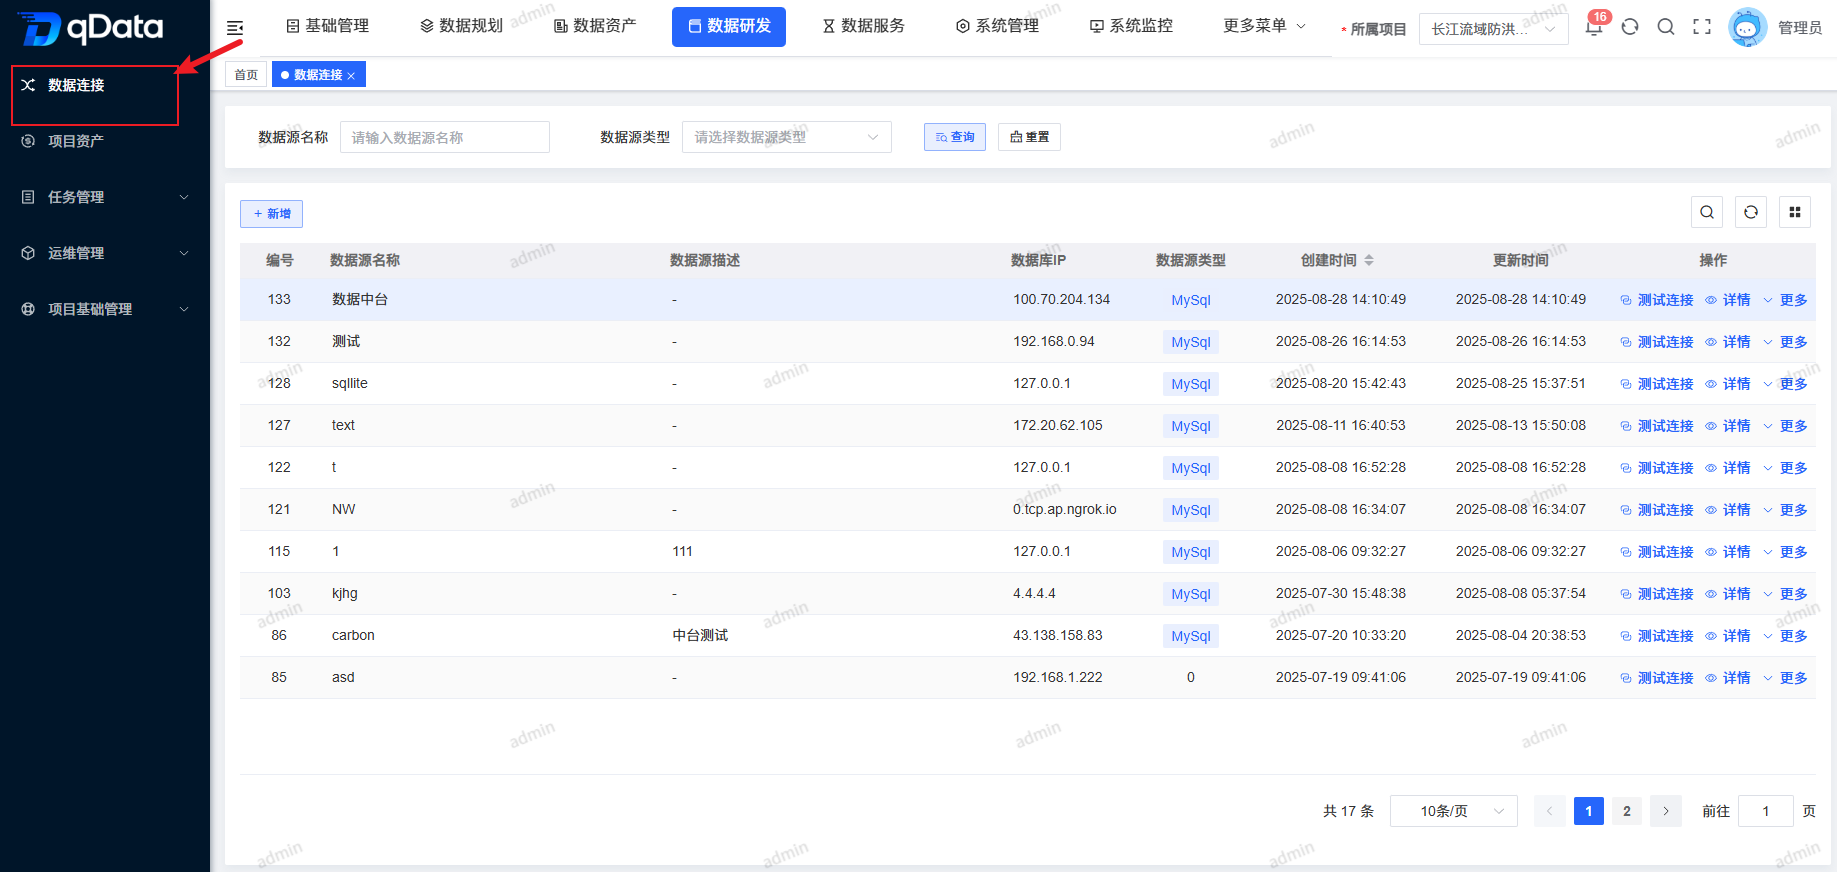The image size is (1837, 872).
Task: Open 数据源类型 select box
Action: 787,137
